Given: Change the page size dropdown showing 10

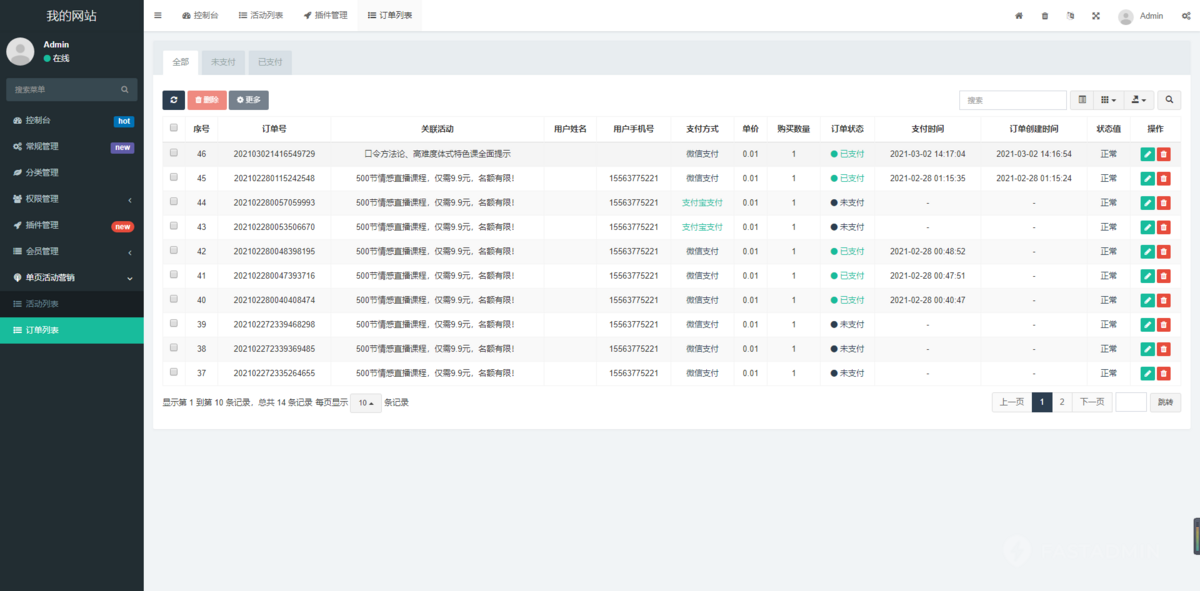Looking at the screenshot, I should (366, 403).
